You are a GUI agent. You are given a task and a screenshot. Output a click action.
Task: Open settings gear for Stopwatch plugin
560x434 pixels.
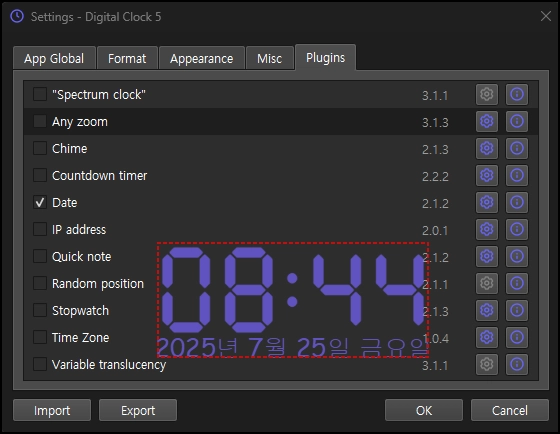pos(486,310)
